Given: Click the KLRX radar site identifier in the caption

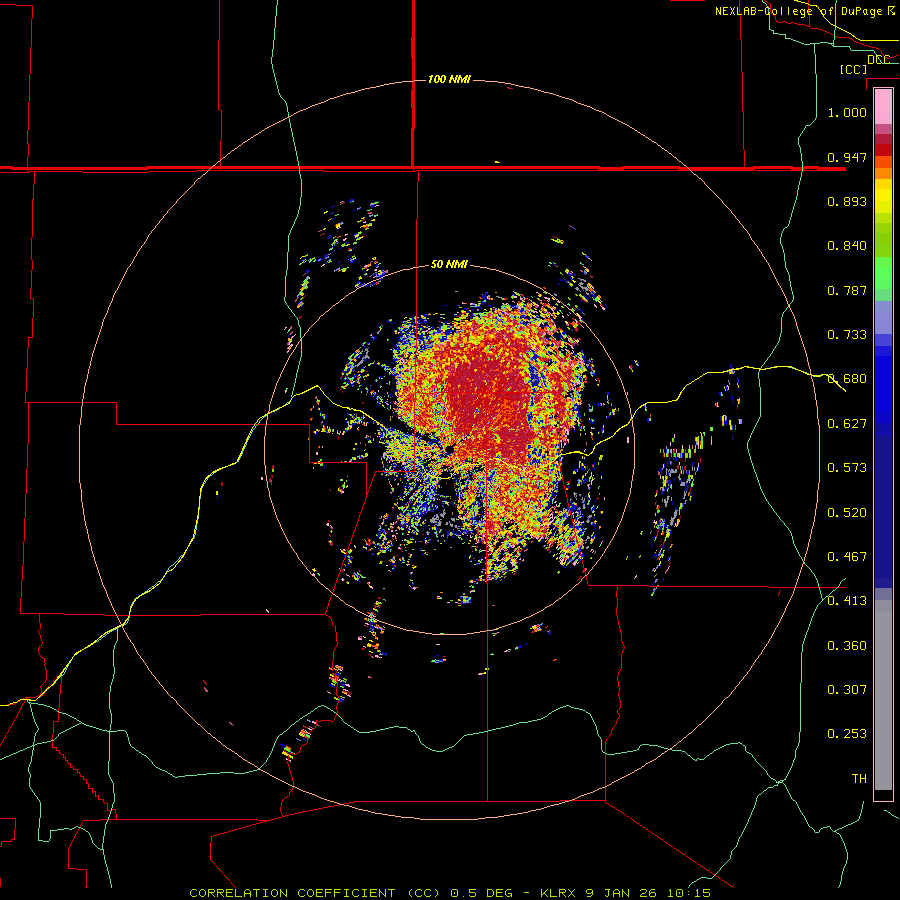Looking at the screenshot, I should (x=557, y=893).
